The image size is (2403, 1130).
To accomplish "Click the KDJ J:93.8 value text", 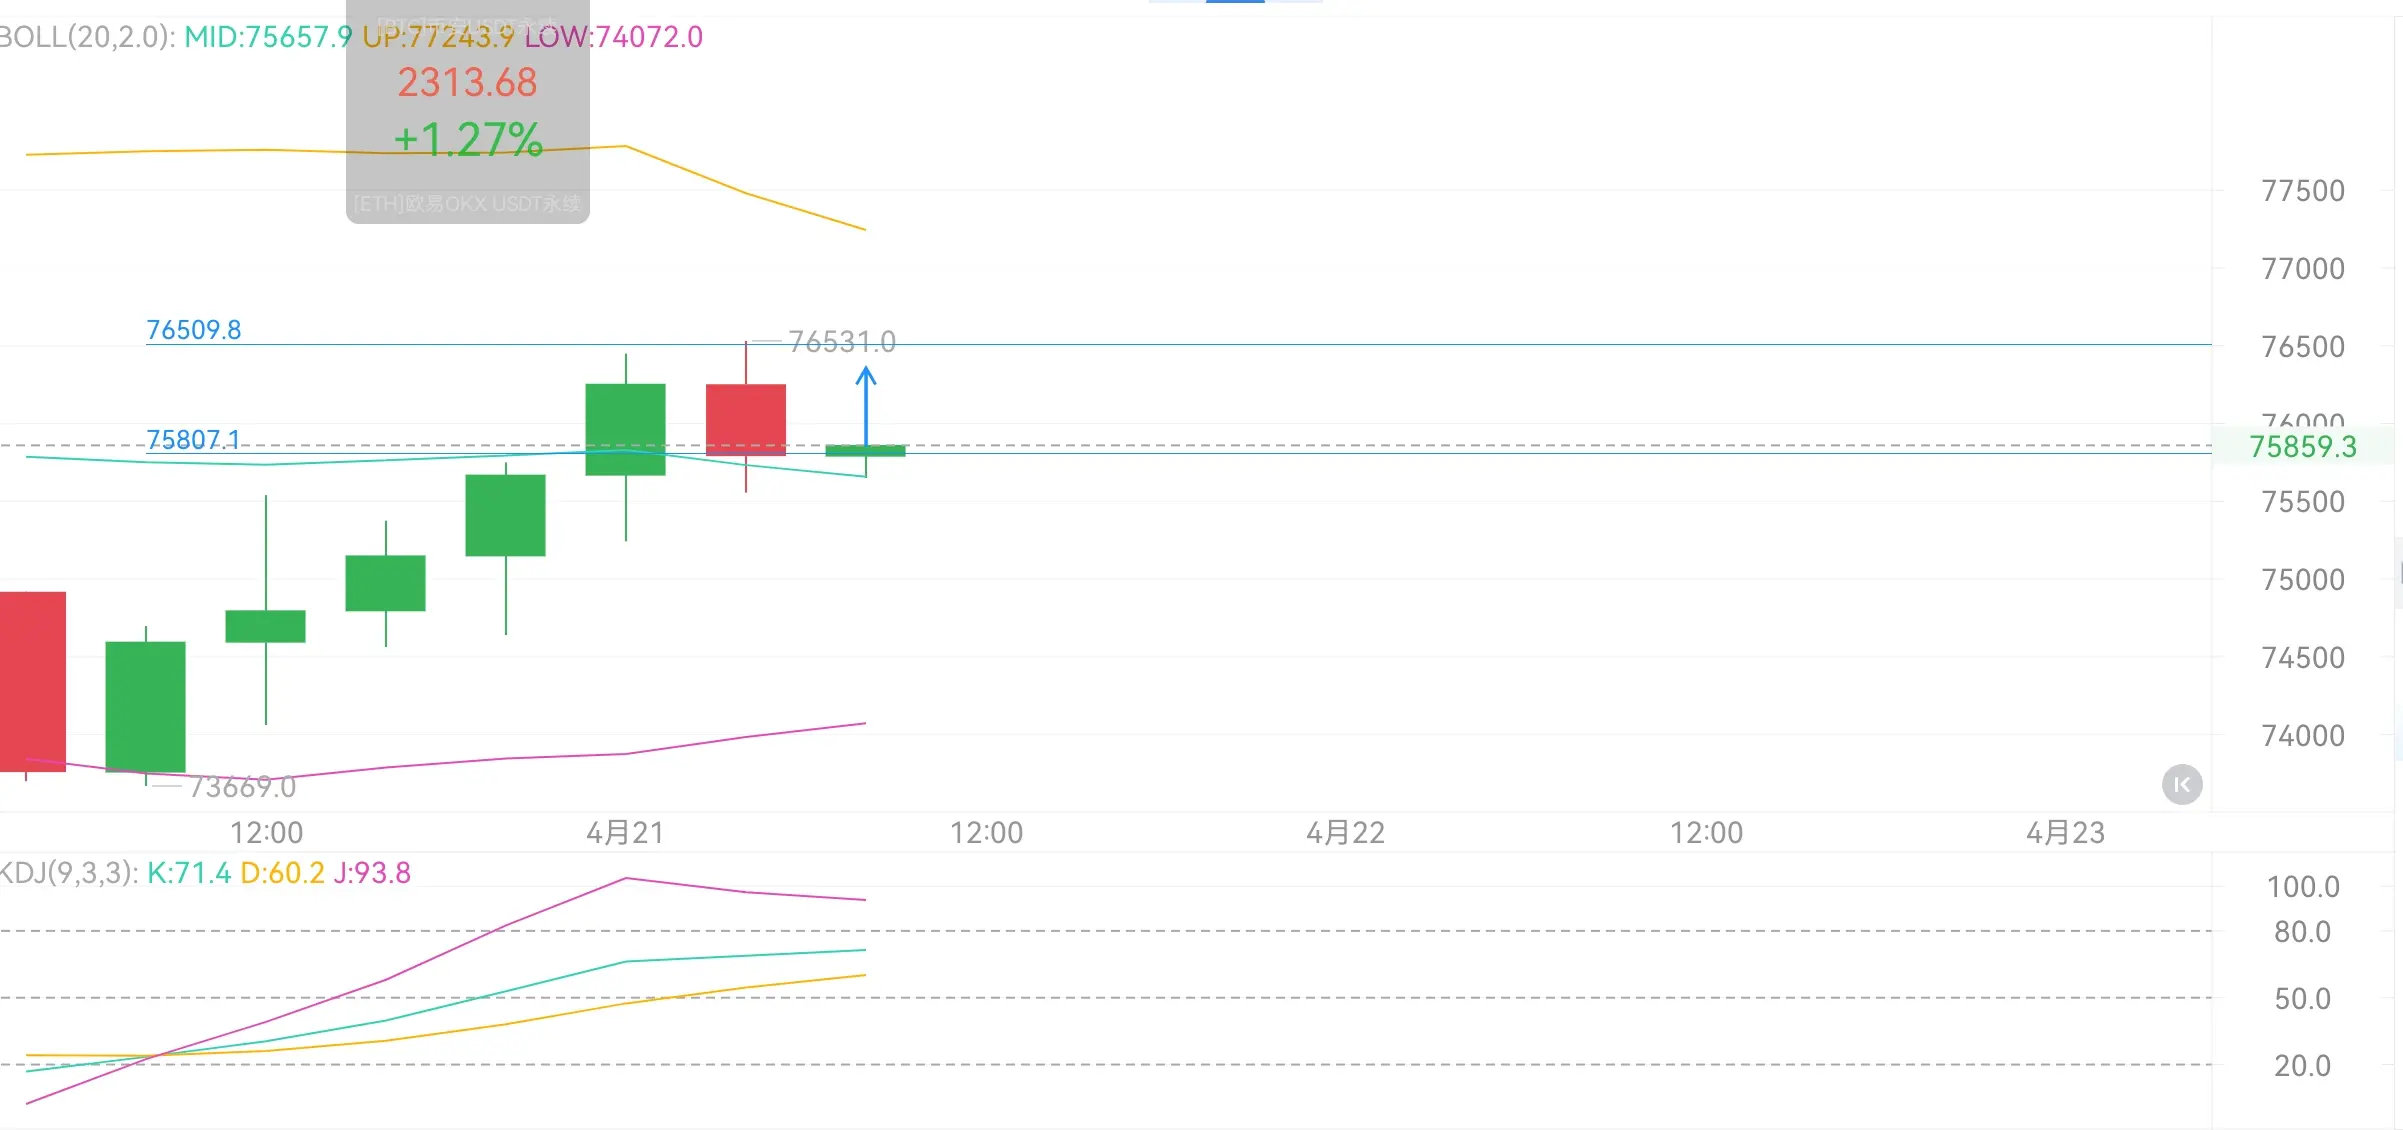I will pyautogui.click(x=372, y=873).
